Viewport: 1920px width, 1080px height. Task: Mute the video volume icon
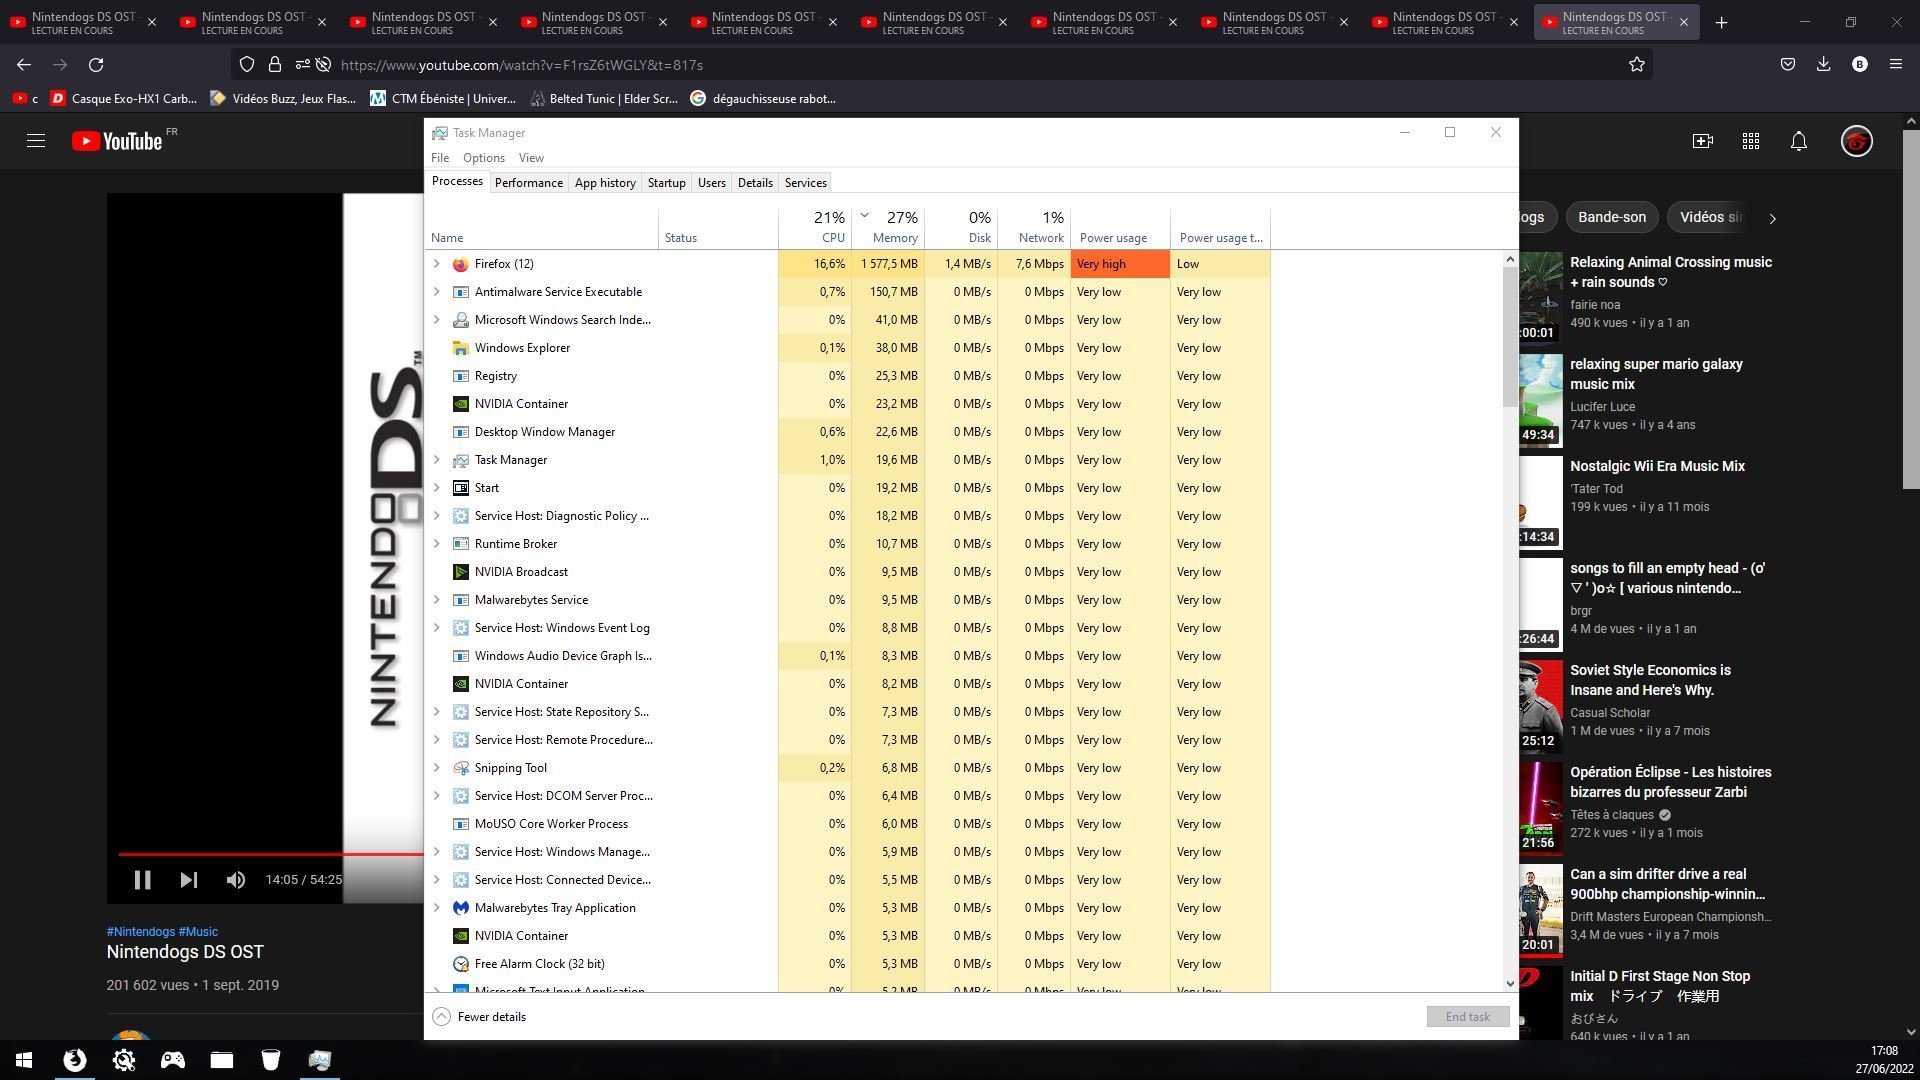236,880
